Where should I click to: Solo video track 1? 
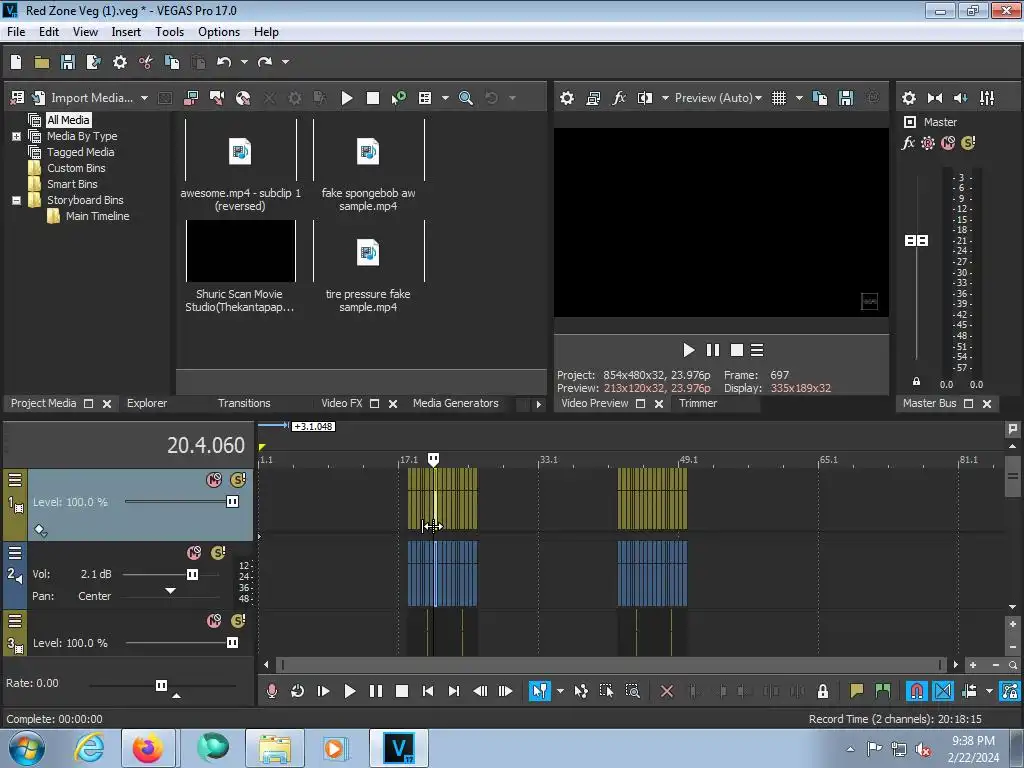(237, 480)
